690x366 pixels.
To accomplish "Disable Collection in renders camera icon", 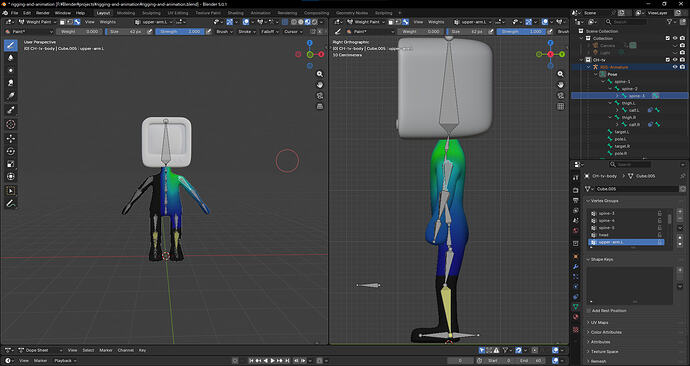I will [682, 38].
